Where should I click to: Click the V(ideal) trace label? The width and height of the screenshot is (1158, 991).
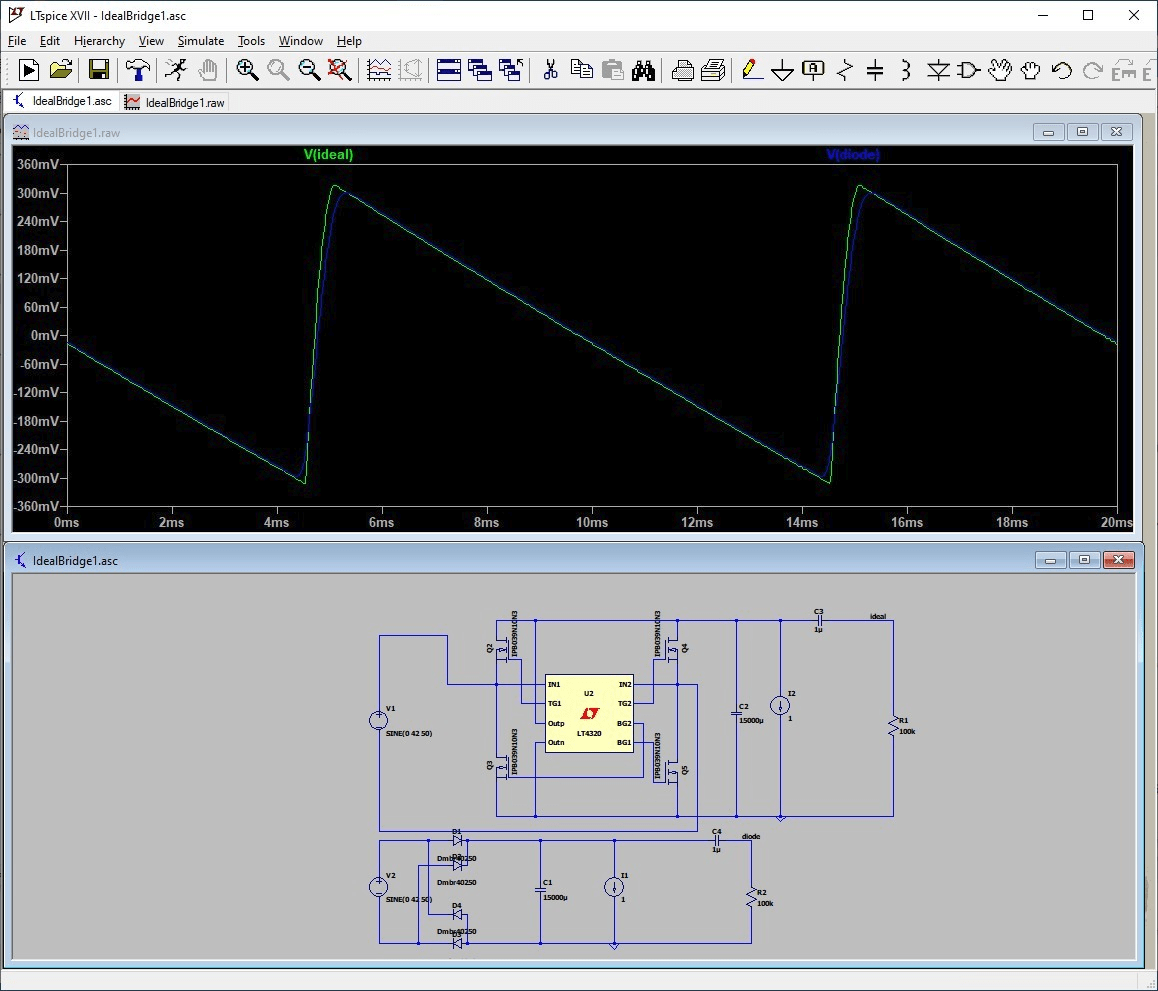328,154
